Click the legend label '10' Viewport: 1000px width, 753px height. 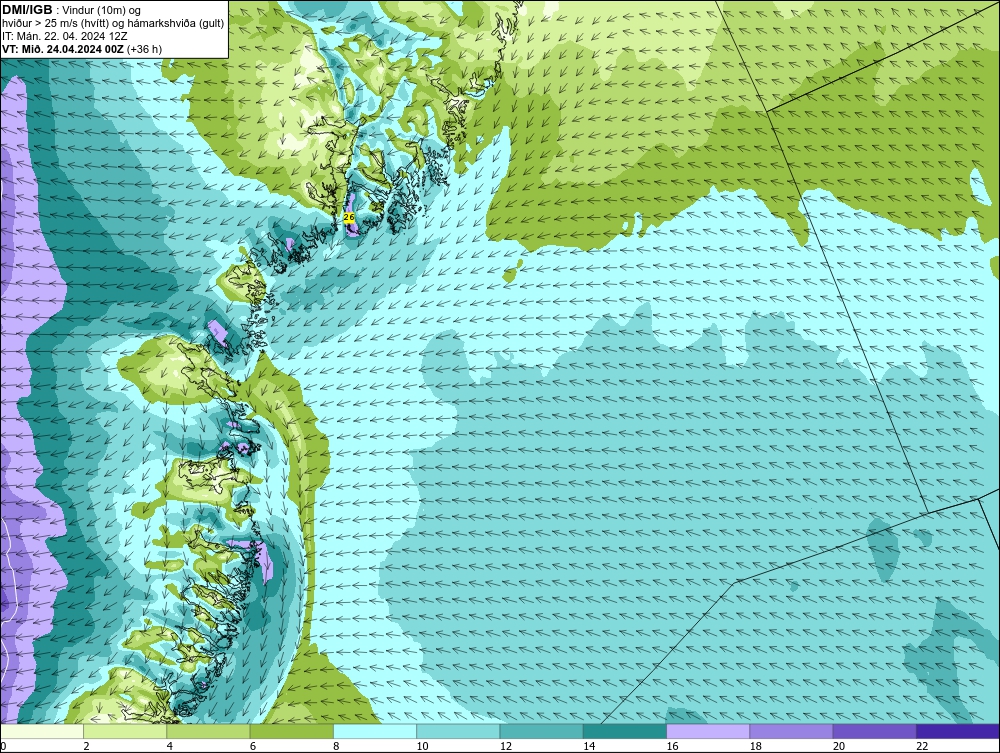point(422,746)
